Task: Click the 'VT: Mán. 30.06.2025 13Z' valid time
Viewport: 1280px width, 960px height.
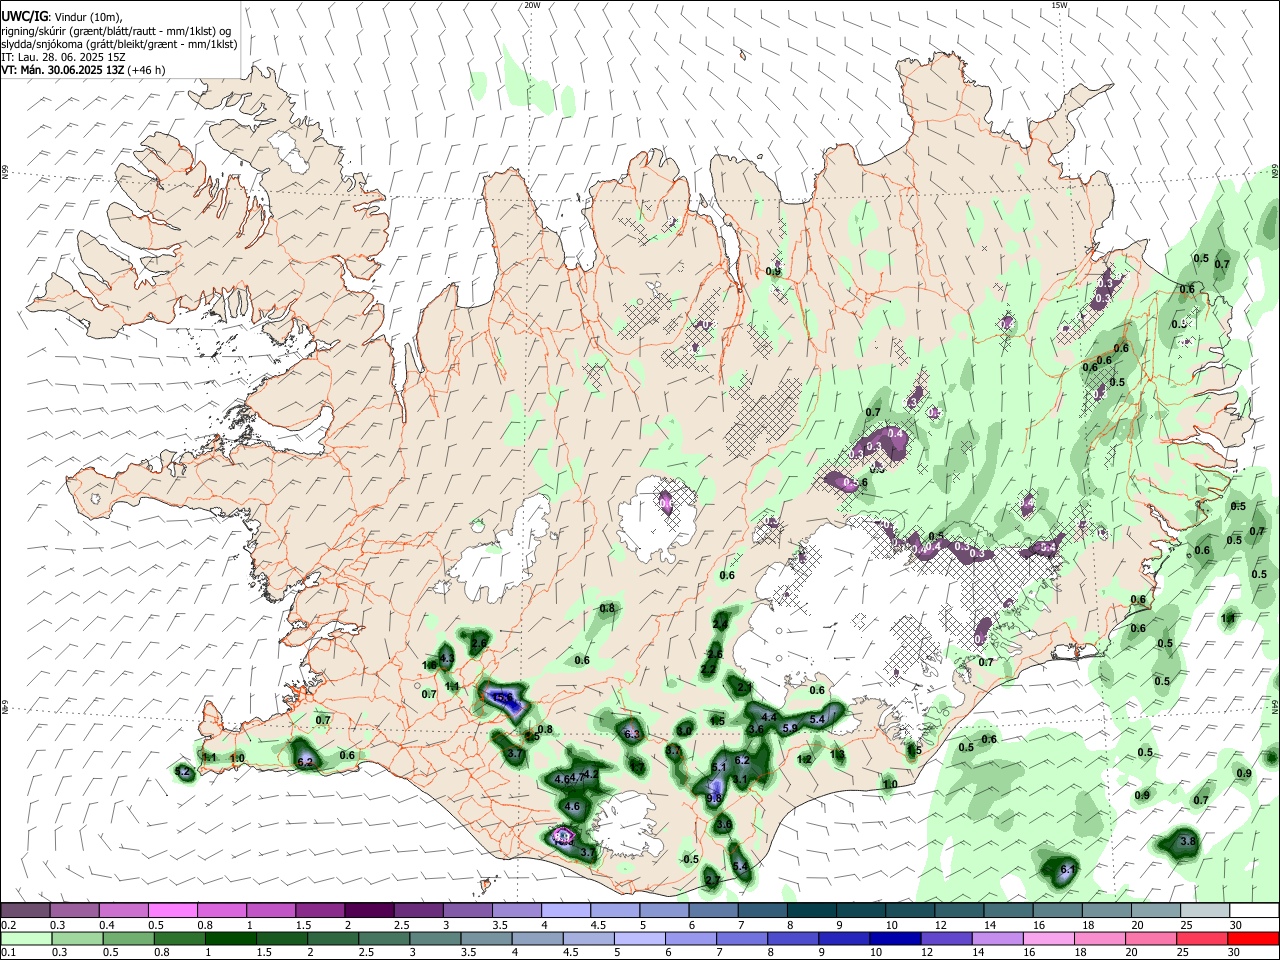Action: [x=63, y=70]
